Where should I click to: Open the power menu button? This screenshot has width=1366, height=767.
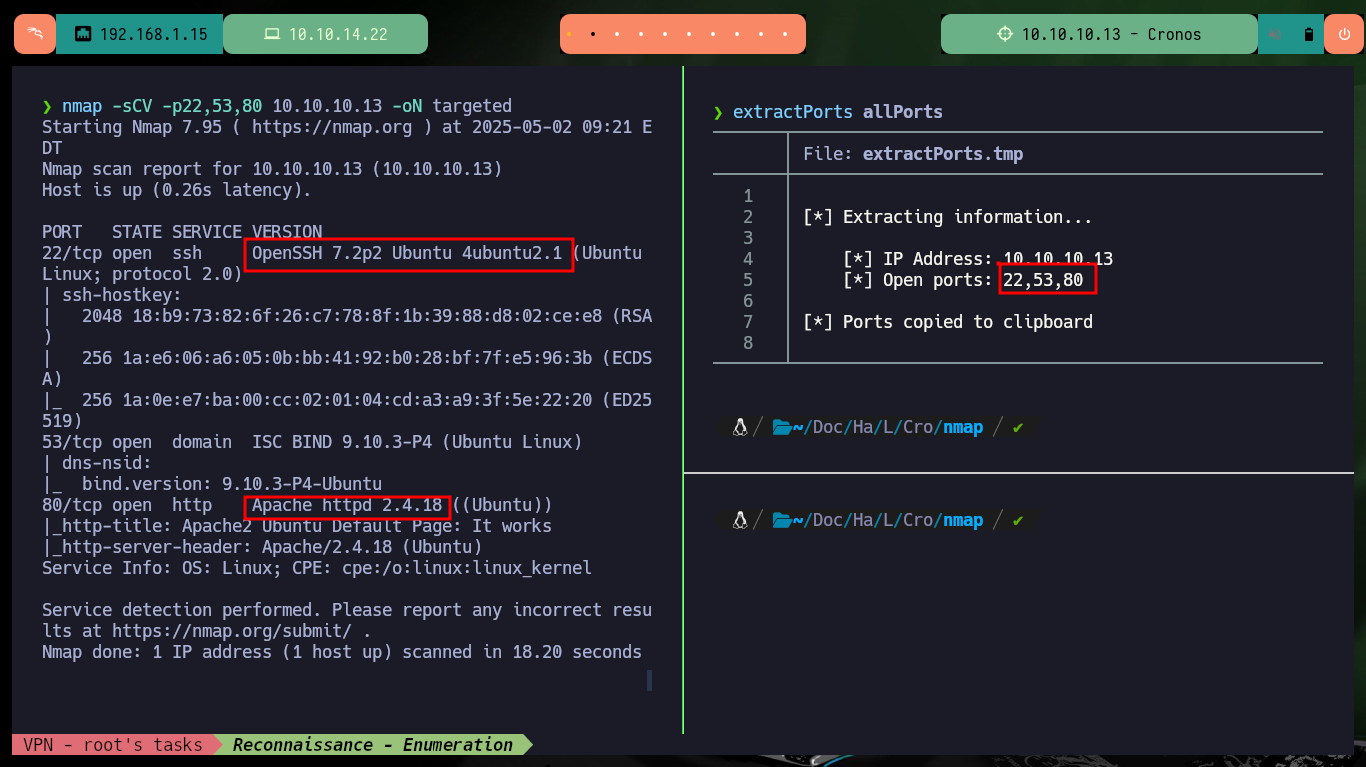1343,34
